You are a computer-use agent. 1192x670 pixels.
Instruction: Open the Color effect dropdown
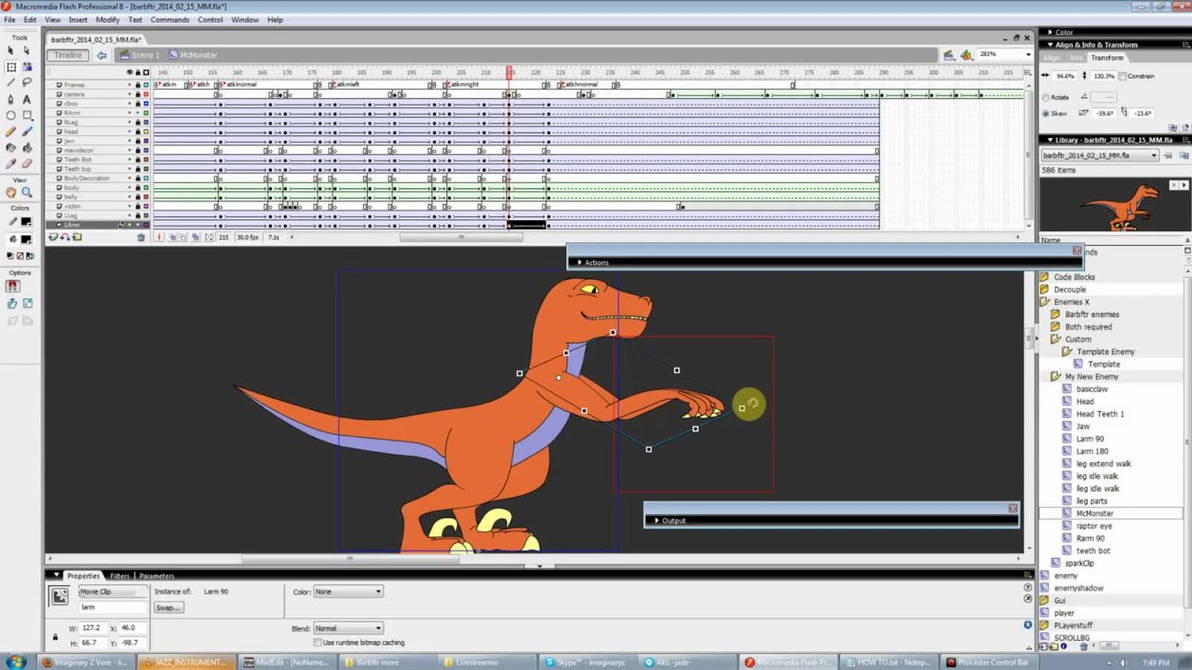(x=347, y=592)
